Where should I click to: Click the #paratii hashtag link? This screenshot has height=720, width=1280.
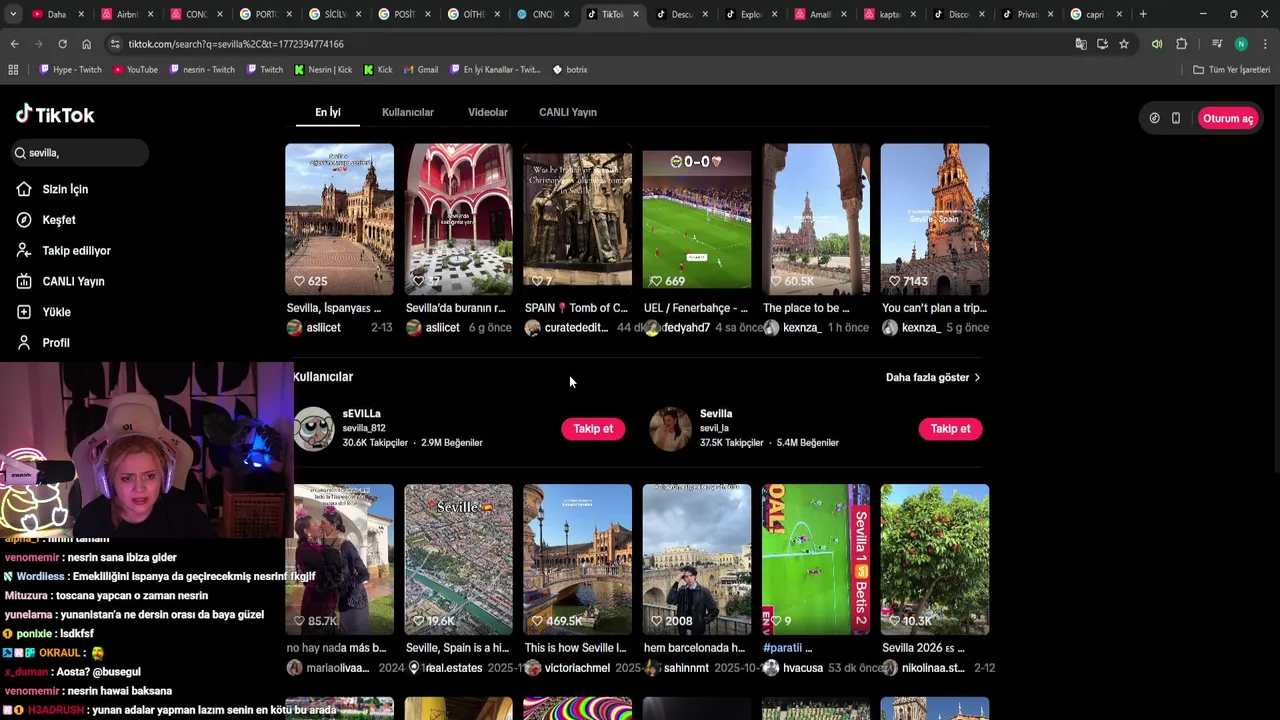(x=784, y=648)
